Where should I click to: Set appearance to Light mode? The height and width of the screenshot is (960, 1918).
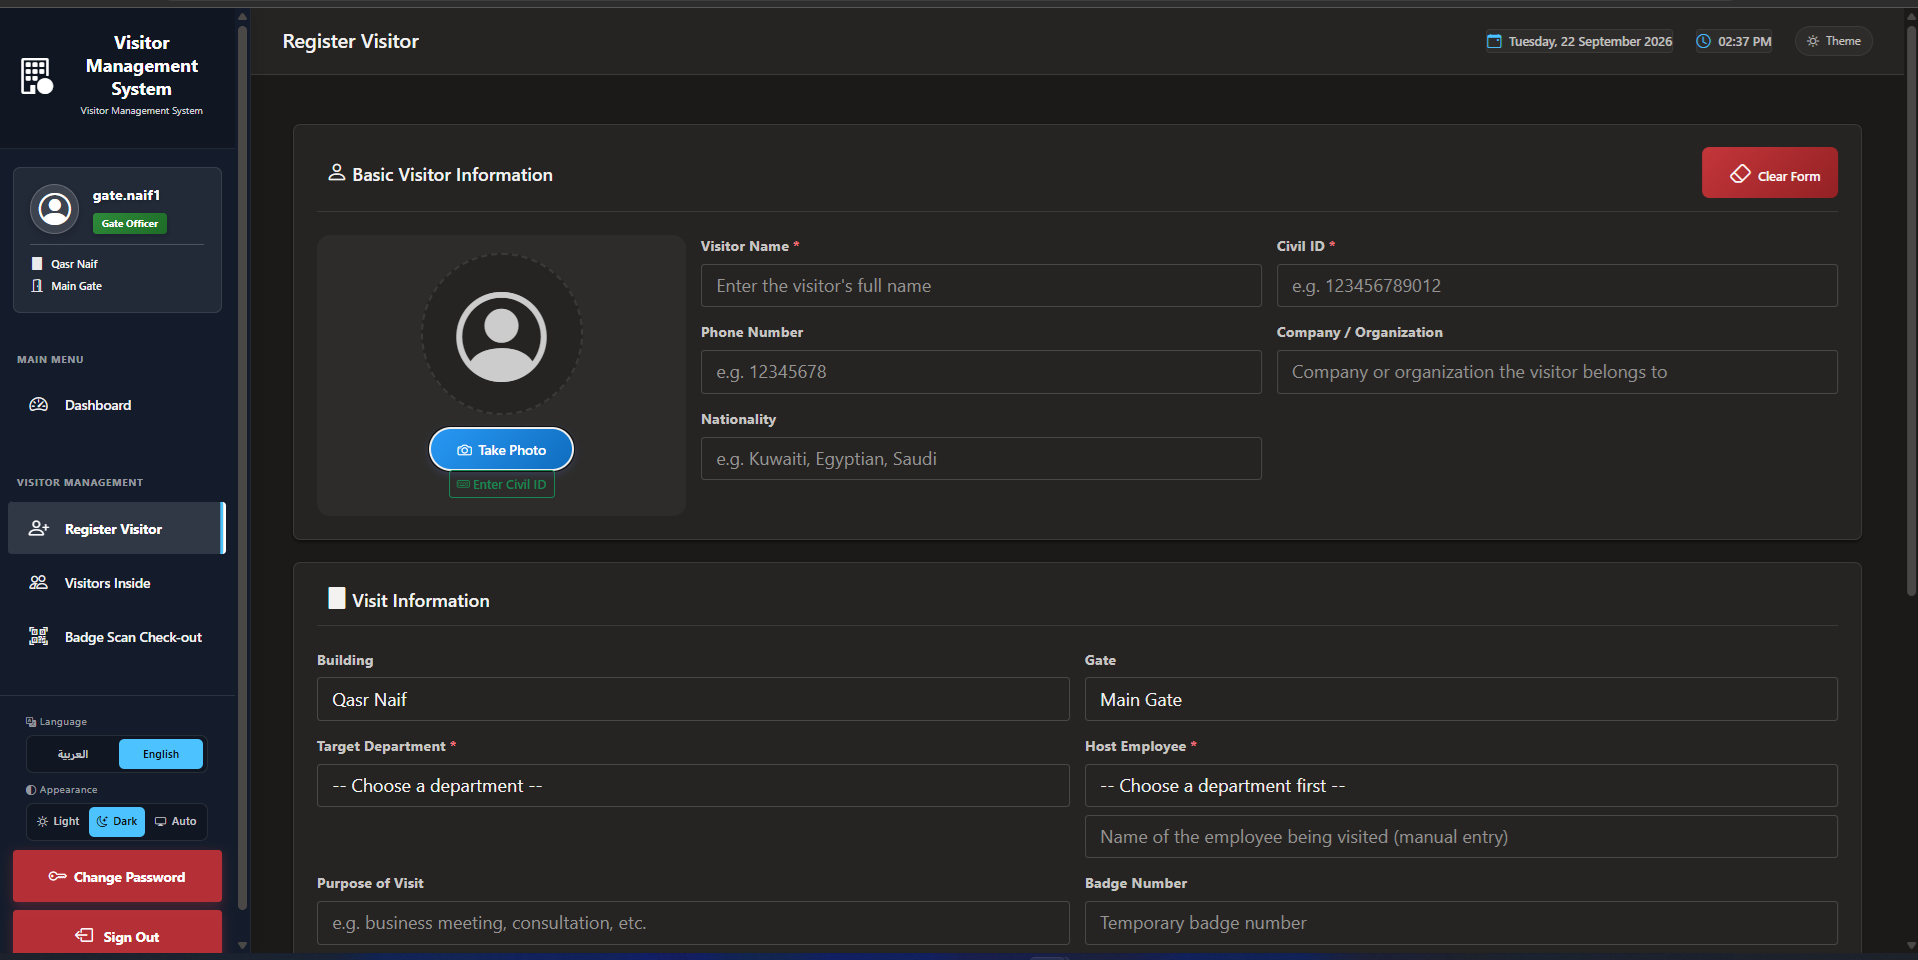pos(58,821)
